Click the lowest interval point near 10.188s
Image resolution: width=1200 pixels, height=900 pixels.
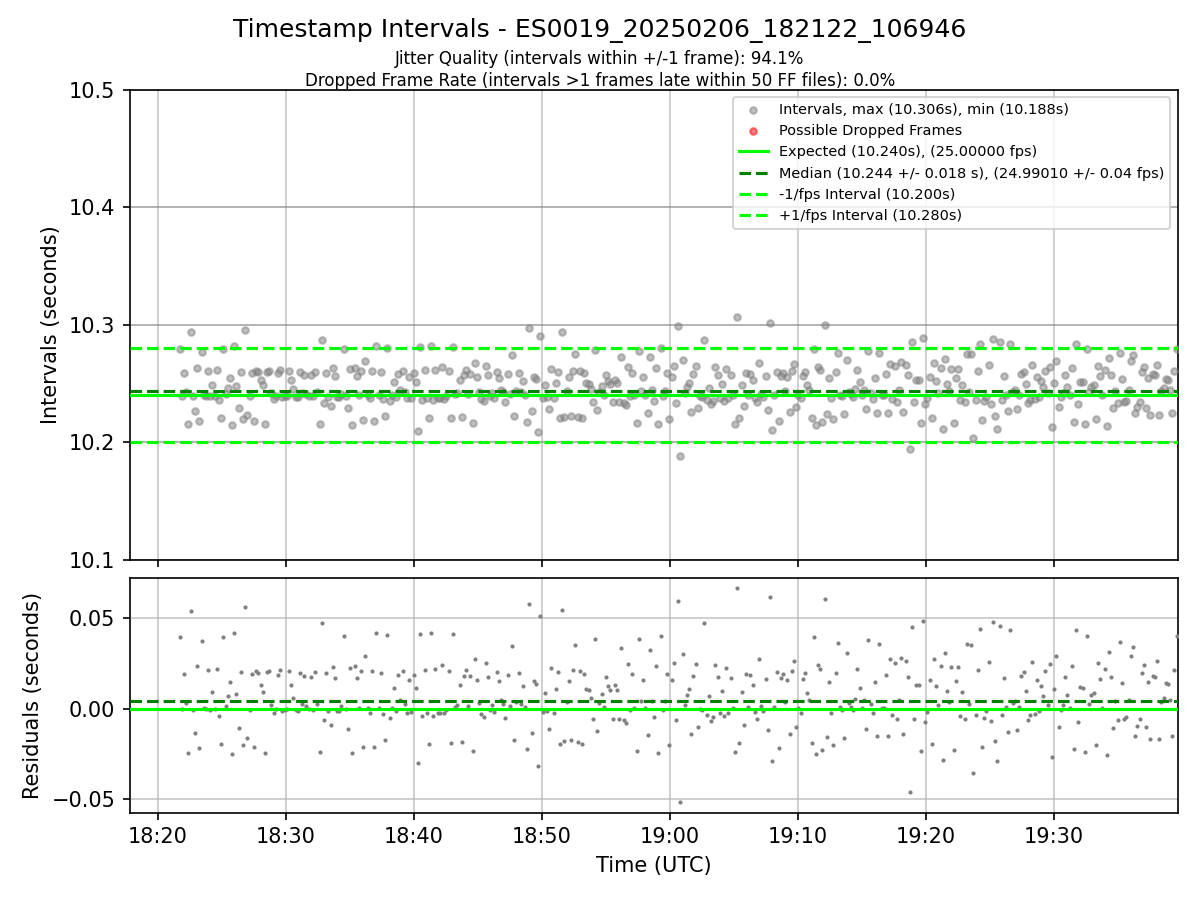click(x=680, y=456)
